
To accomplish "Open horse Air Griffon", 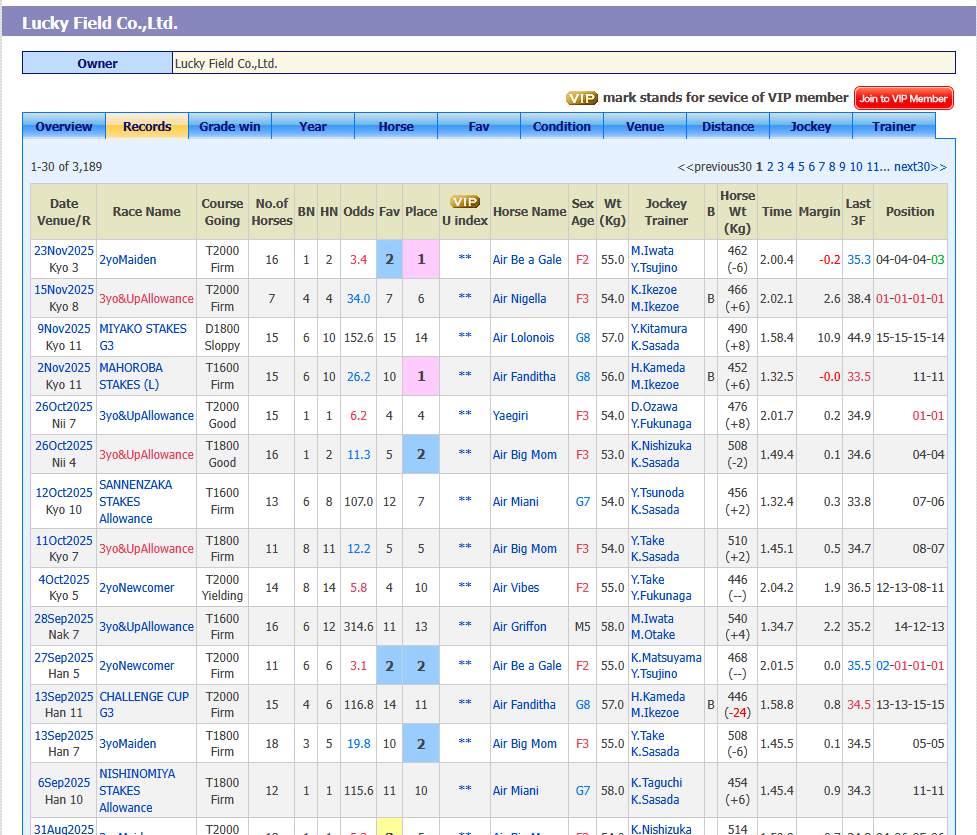I will pyautogui.click(x=519, y=627).
